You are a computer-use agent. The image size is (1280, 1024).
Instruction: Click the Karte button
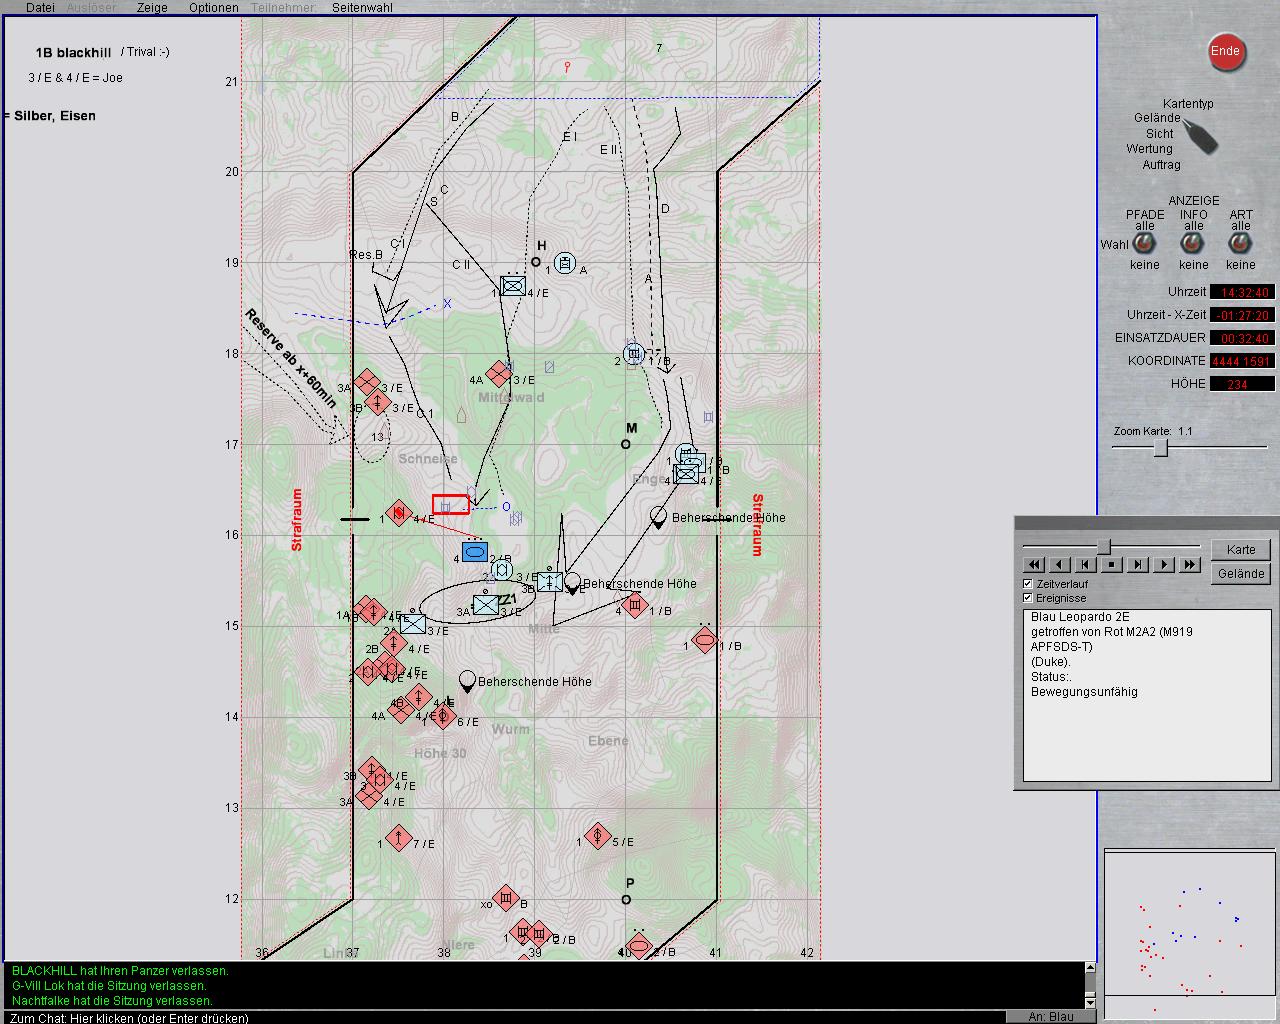tap(1241, 550)
